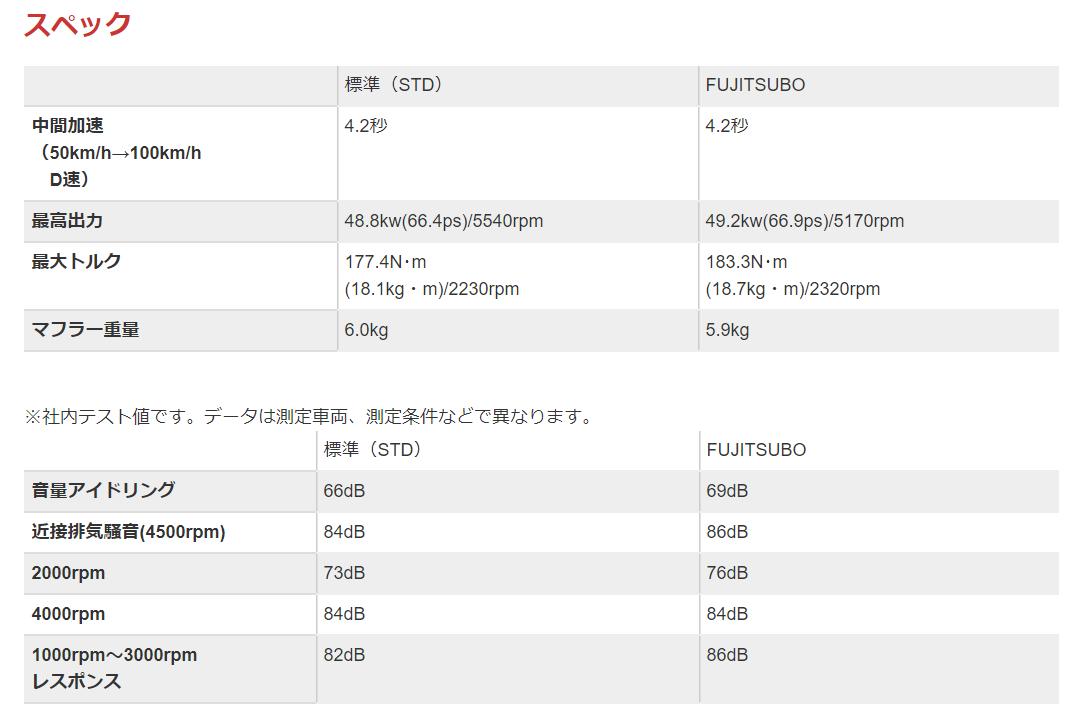Screen dimensions: 1083x722
Task: Select the 音量アイドリング row label
Action: [103, 490]
